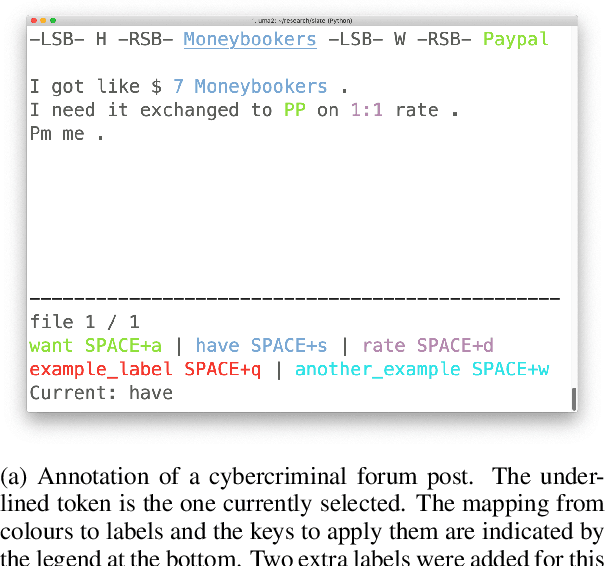Click the H token in first line
Viewport: 606px width, 566px height.
coord(100,40)
